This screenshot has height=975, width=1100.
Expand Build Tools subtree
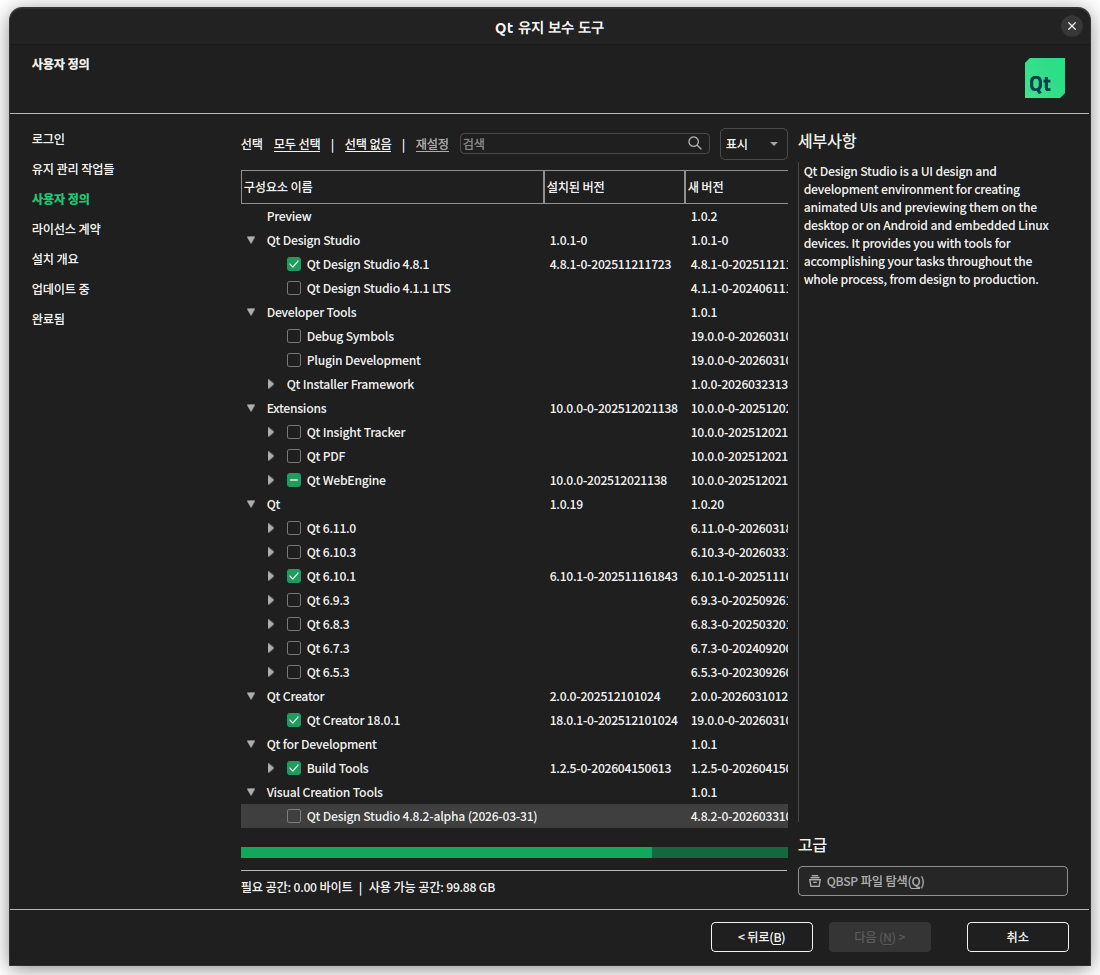tap(271, 768)
